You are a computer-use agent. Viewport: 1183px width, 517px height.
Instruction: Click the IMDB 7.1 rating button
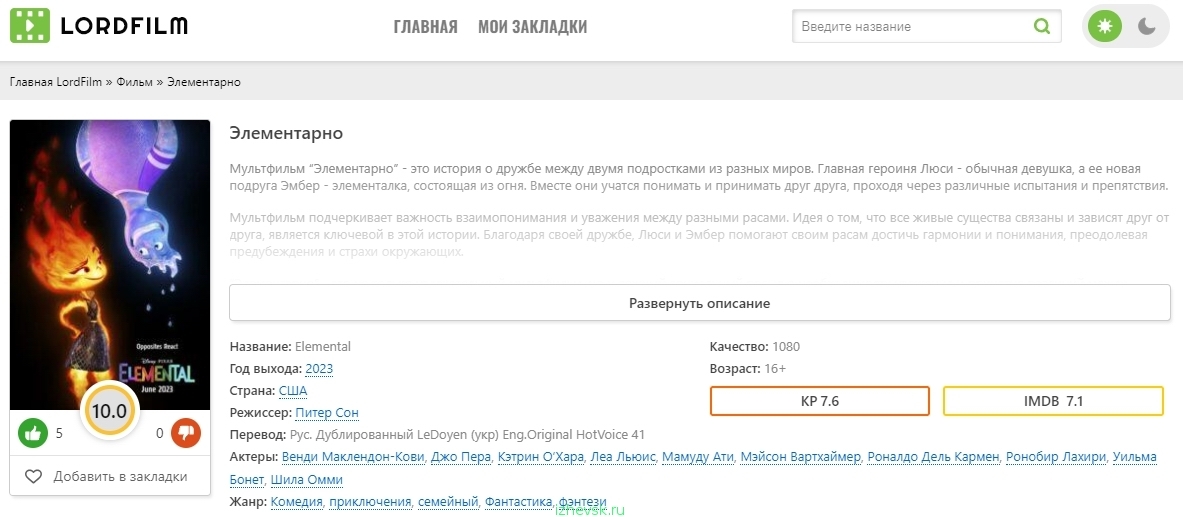1053,401
